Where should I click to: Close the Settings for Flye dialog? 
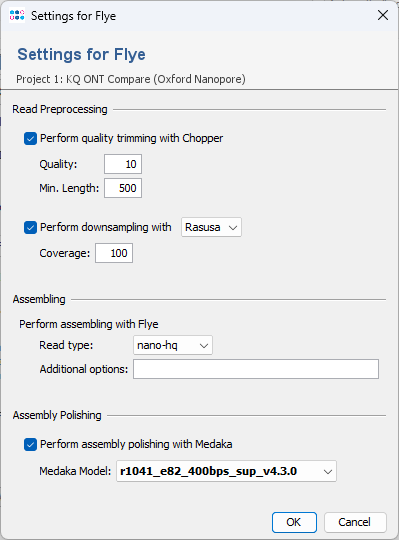click(x=383, y=15)
